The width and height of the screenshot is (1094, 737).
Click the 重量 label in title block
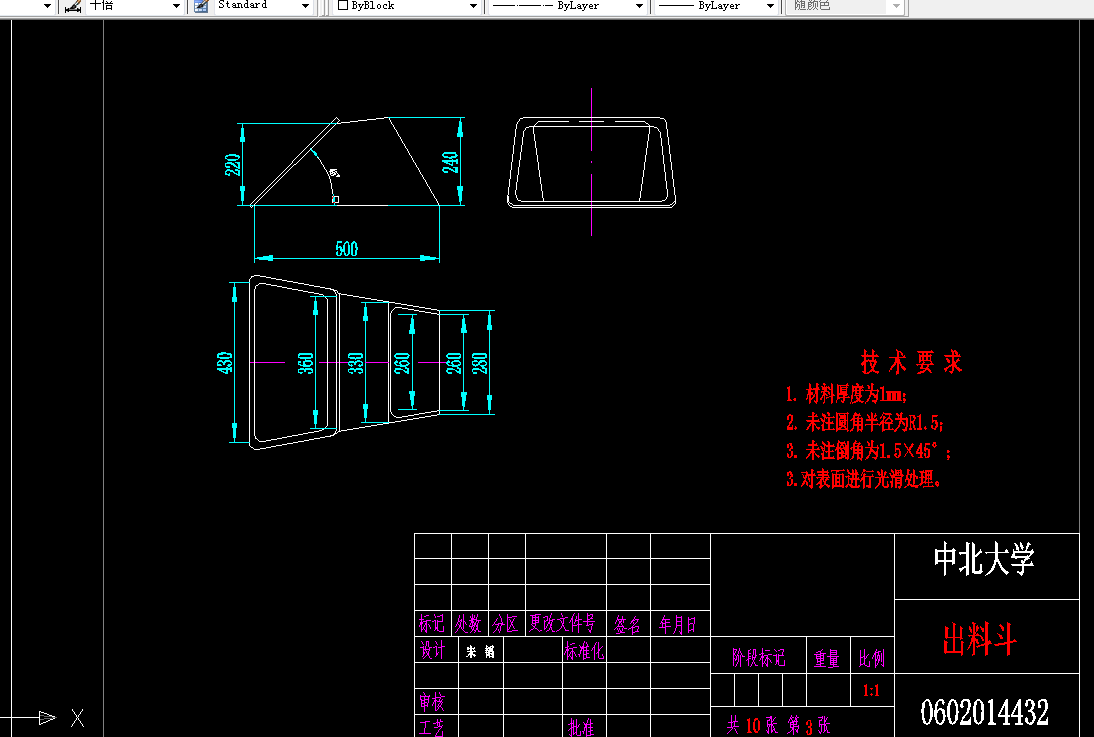pos(827,658)
